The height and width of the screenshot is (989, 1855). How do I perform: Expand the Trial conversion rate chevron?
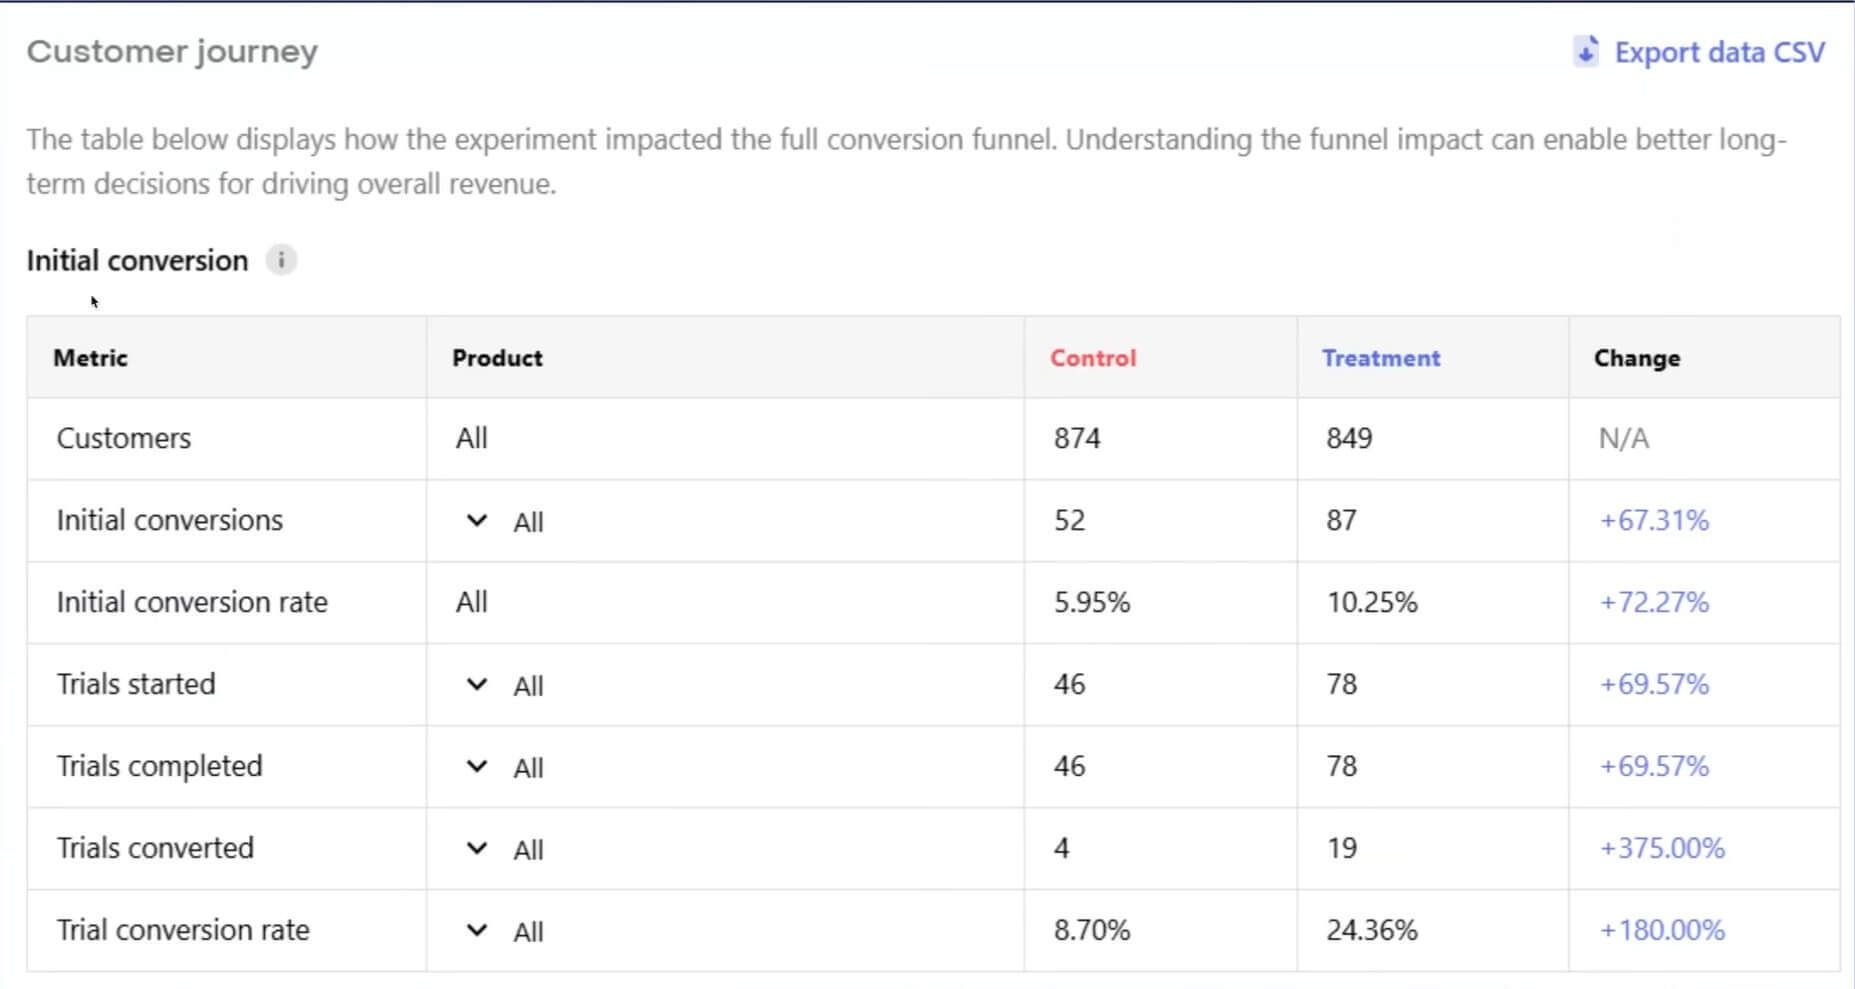pyautogui.click(x=477, y=930)
